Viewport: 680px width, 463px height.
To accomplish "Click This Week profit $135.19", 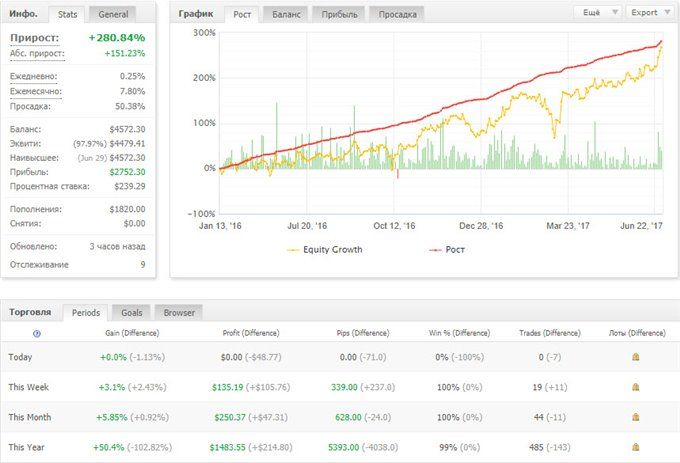I will tap(228, 387).
